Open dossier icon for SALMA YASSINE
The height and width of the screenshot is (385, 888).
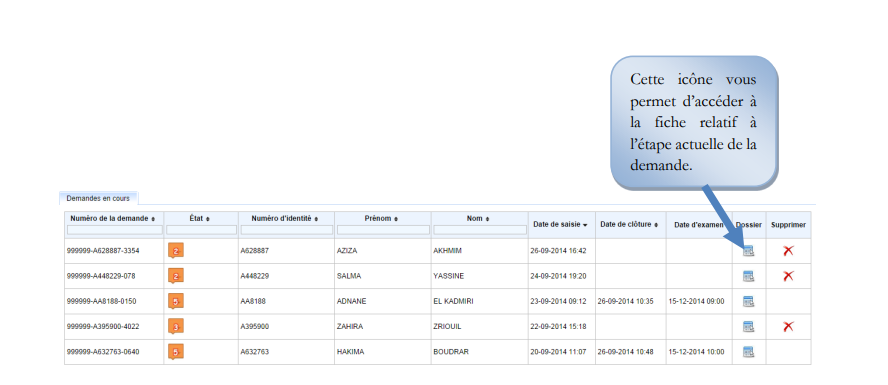[749, 276]
